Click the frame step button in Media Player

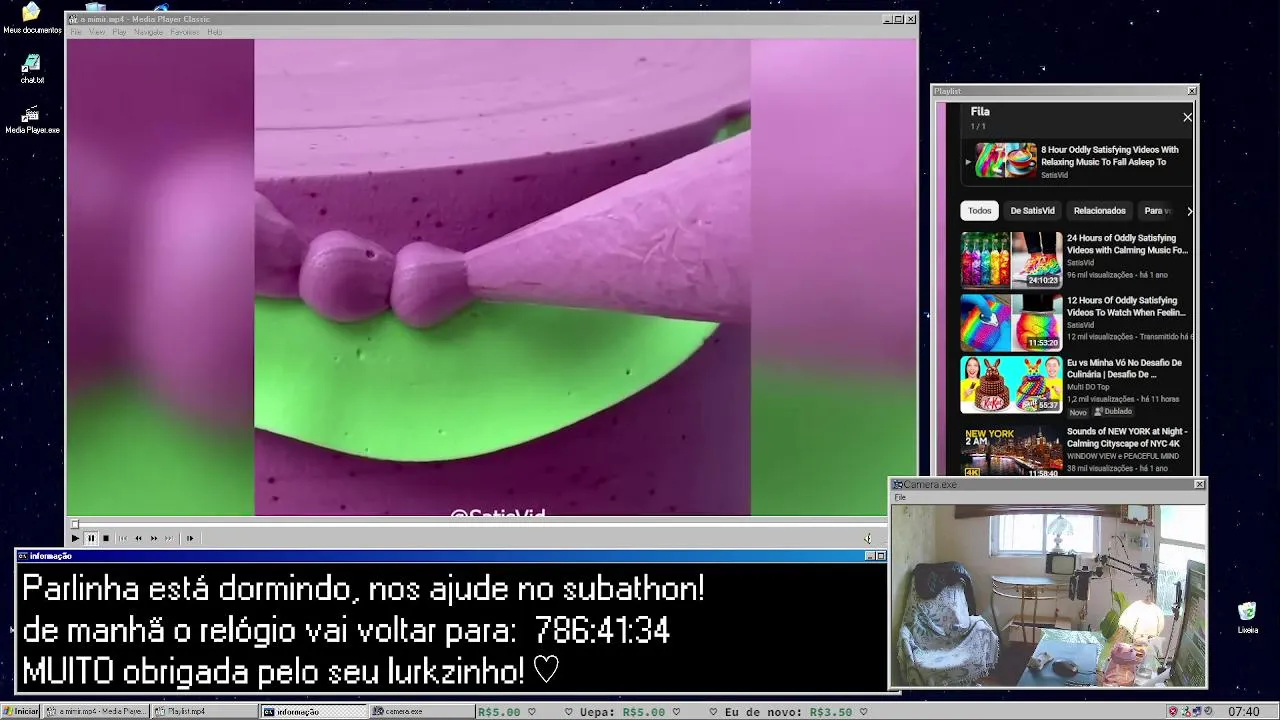pos(189,538)
